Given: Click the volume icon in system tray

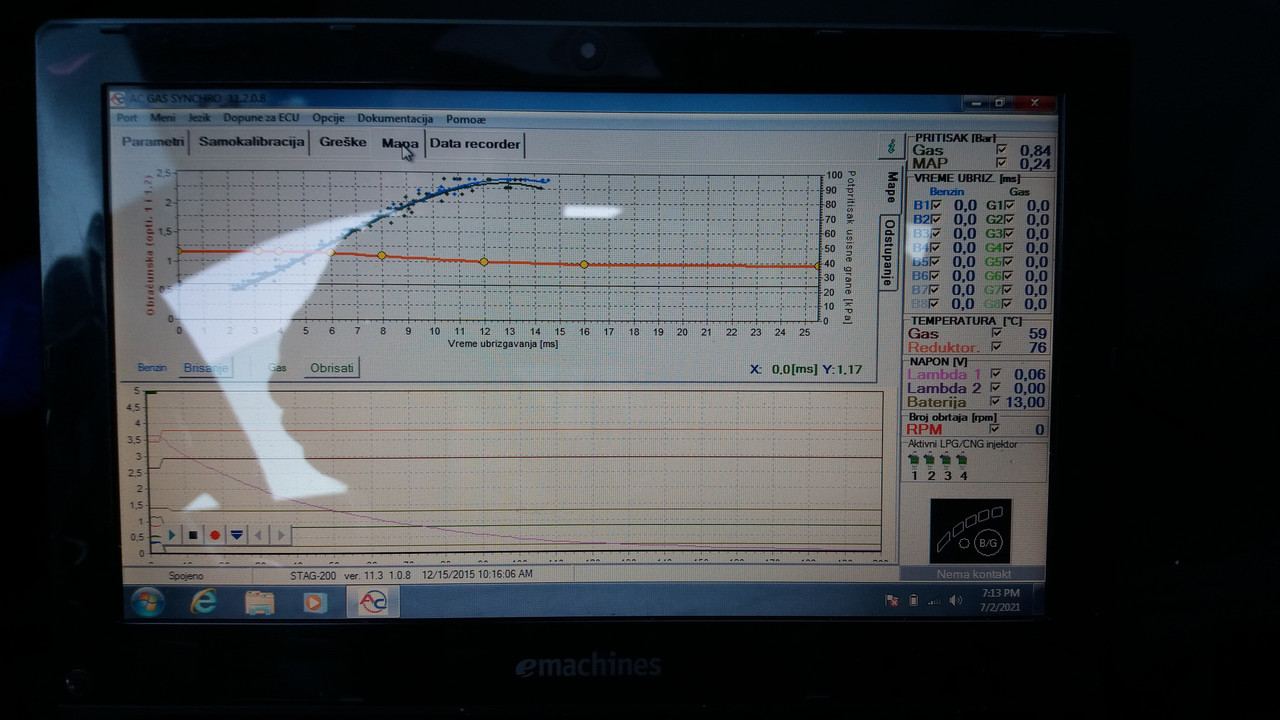Looking at the screenshot, I should (x=956, y=600).
